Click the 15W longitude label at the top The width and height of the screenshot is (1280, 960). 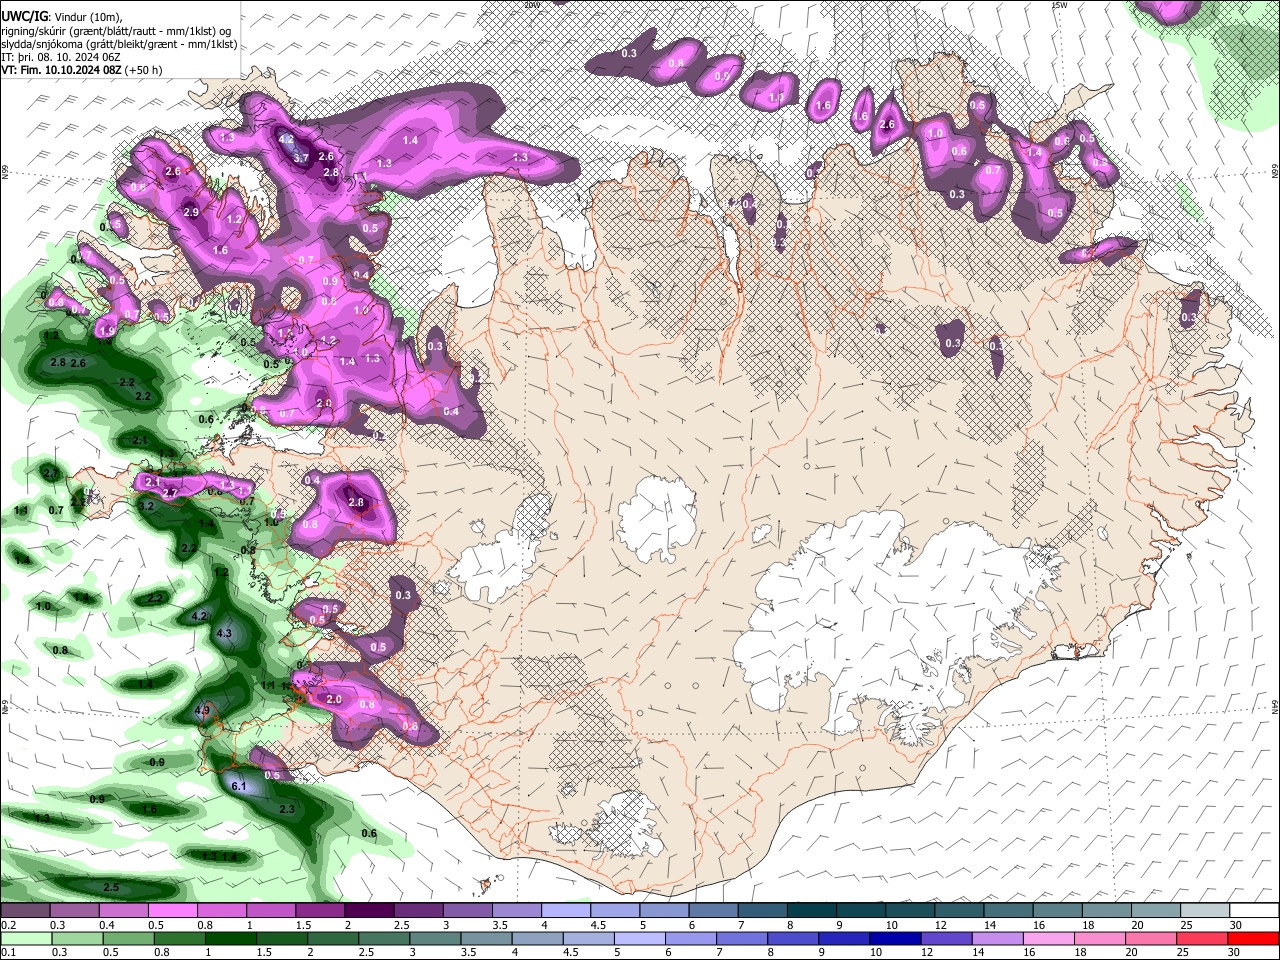tap(1059, 4)
